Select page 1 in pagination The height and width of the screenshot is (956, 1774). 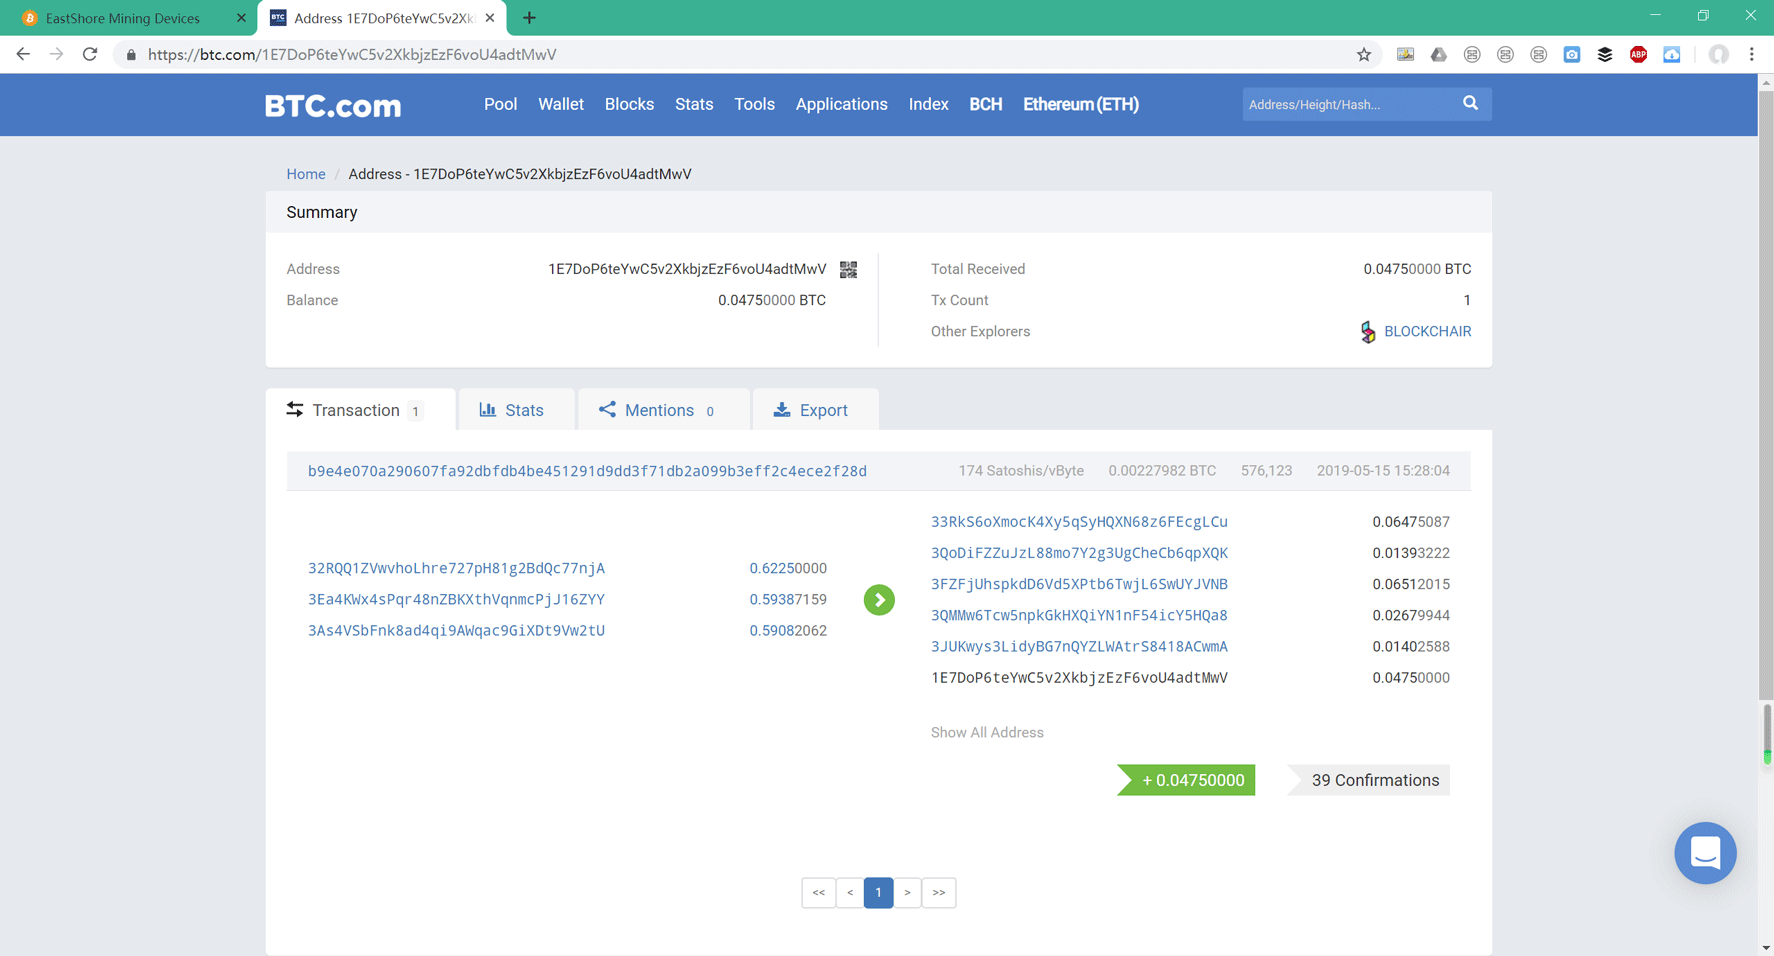tap(878, 892)
